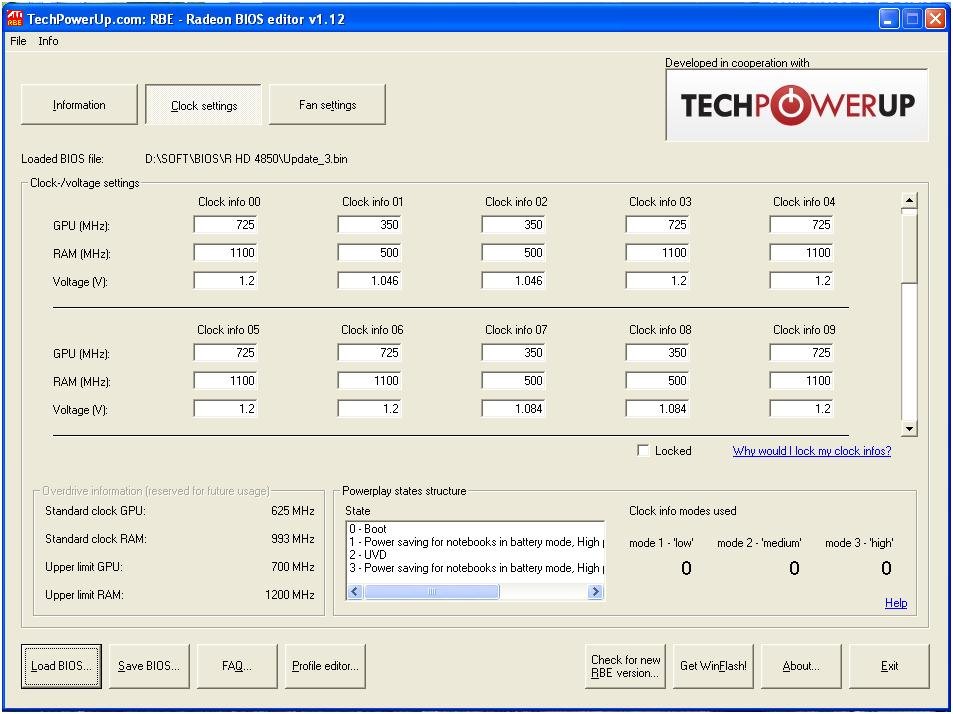Image resolution: width=953 pixels, height=714 pixels.
Task: Open 'Why would I lock my clock infos?' link
Action: tap(811, 450)
